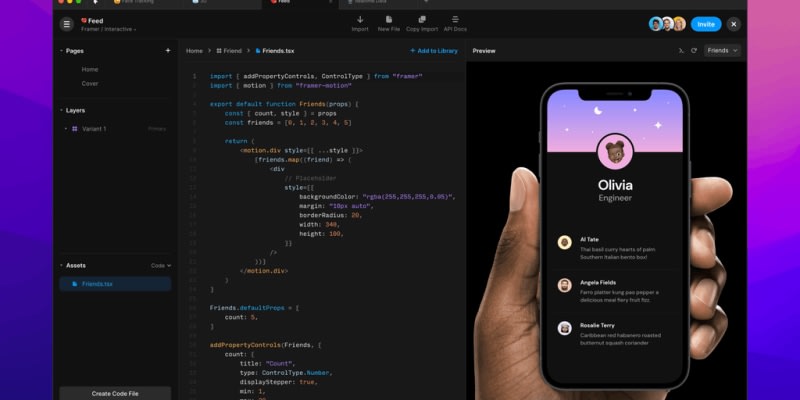The height and width of the screenshot is (400, 800).
Task: Click the Invite button
Action: [x=705, y=24]
